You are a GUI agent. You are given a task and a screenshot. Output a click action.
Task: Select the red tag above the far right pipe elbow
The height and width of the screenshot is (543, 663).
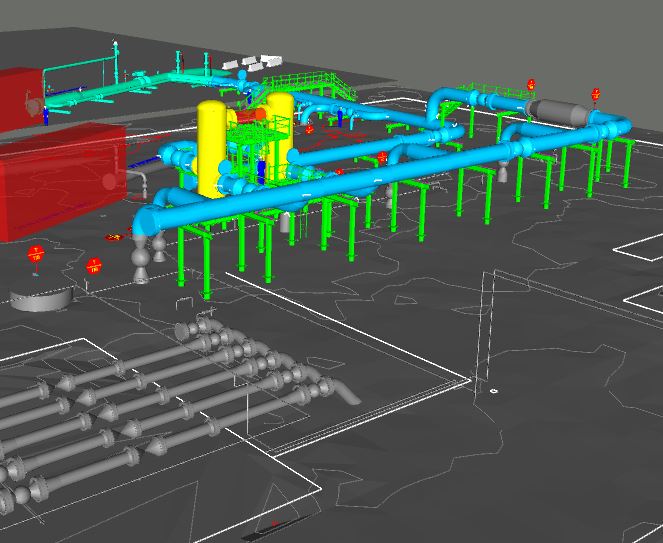[x=595, y=93]
